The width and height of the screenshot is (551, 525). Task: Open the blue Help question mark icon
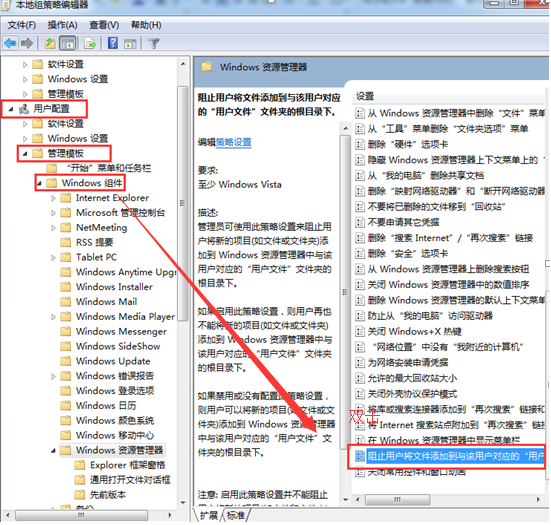pos(113,43)
